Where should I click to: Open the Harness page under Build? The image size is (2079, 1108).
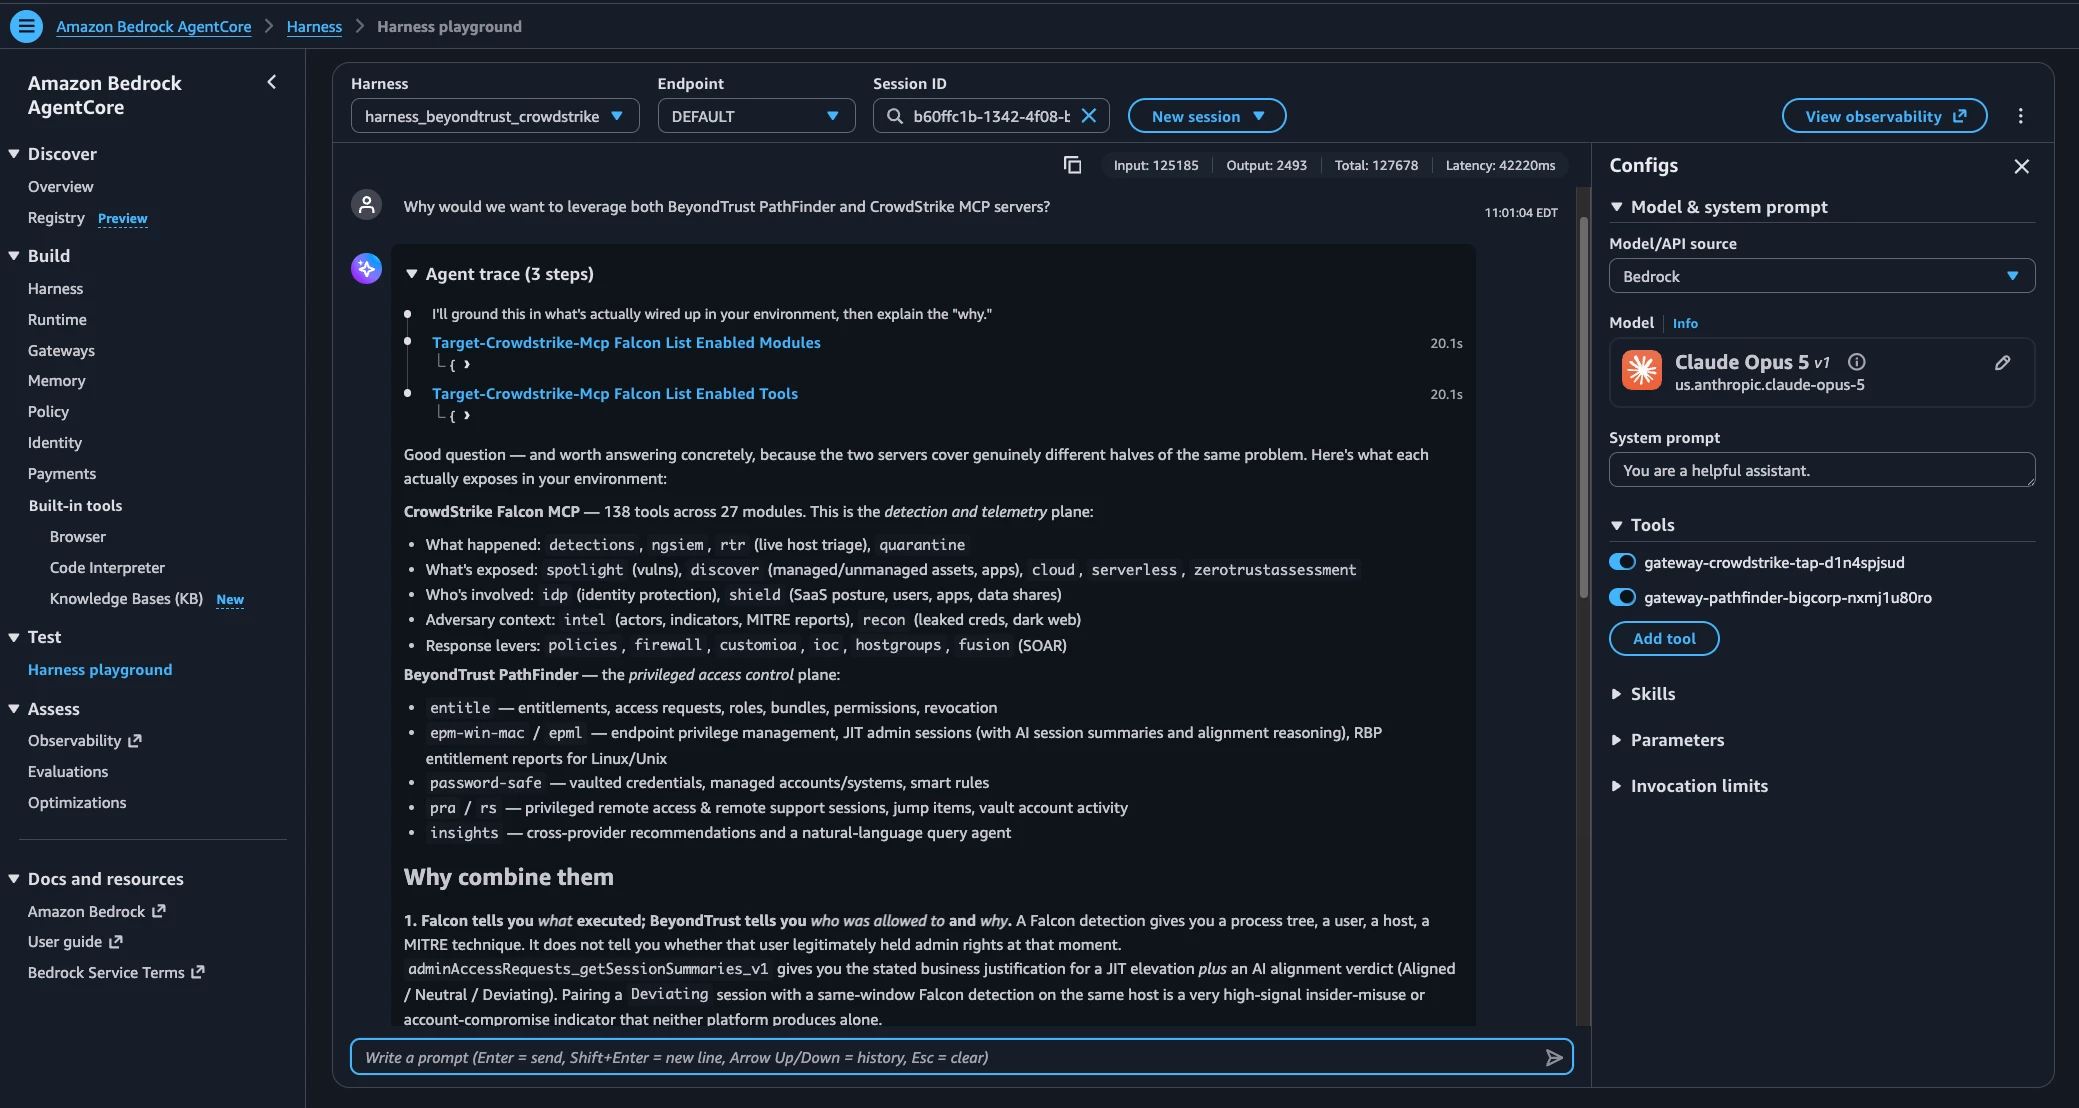tap(55, 289)
